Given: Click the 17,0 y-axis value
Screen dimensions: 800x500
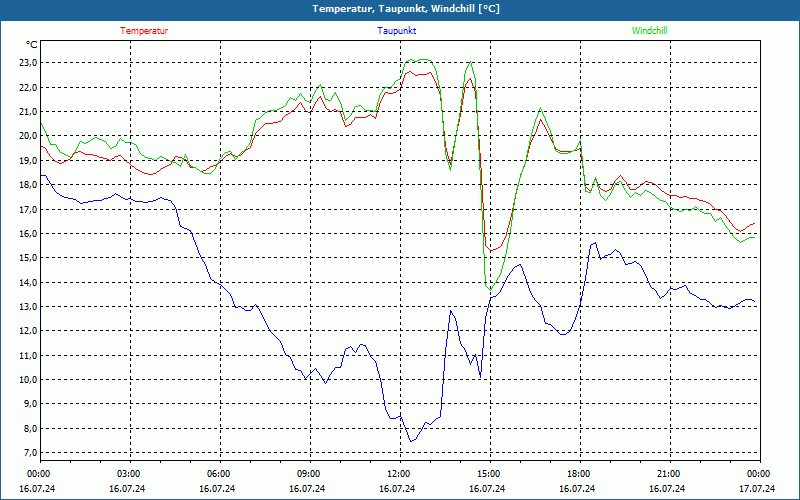Looking at the screenshot, I should point(28,209).
